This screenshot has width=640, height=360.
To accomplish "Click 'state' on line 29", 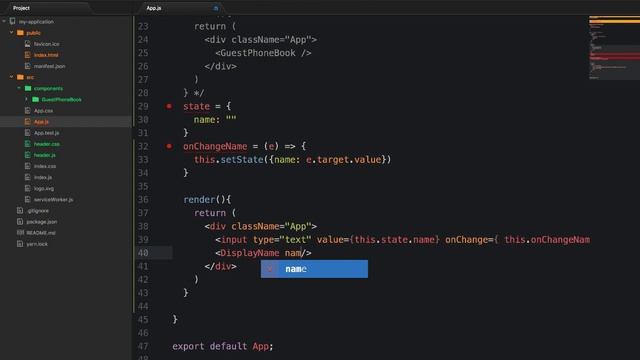I will [196, 106].
